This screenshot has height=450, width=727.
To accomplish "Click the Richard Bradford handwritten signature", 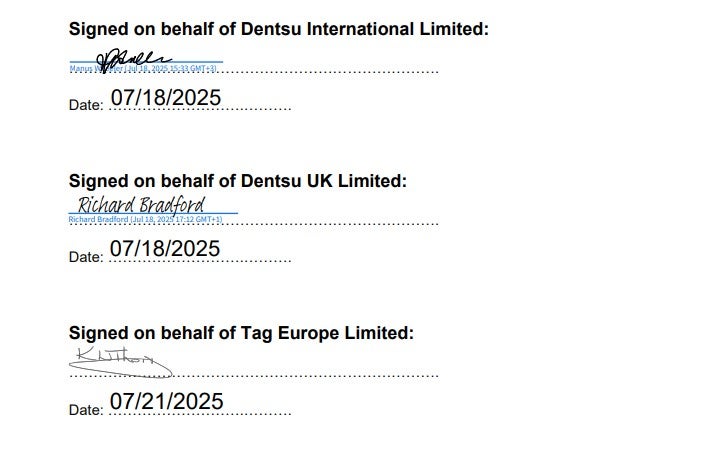I will tap(142, 205).
